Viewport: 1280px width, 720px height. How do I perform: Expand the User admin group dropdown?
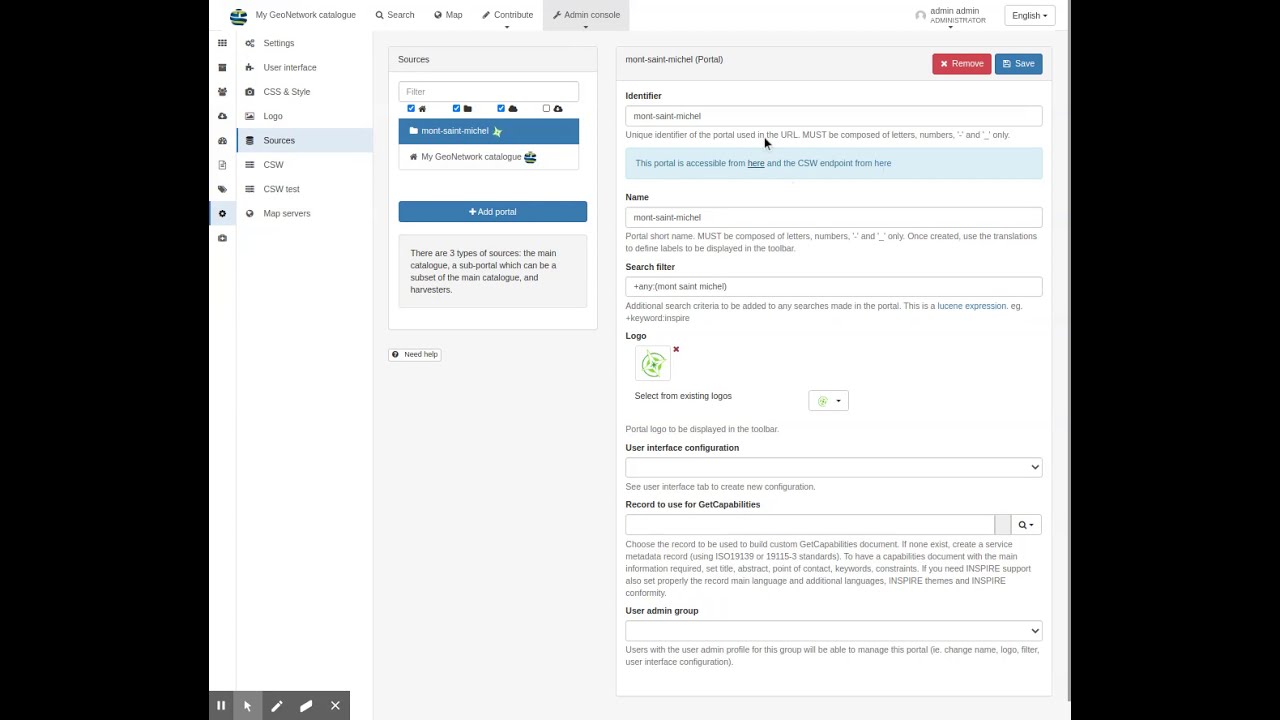click(x=834, y=630)
